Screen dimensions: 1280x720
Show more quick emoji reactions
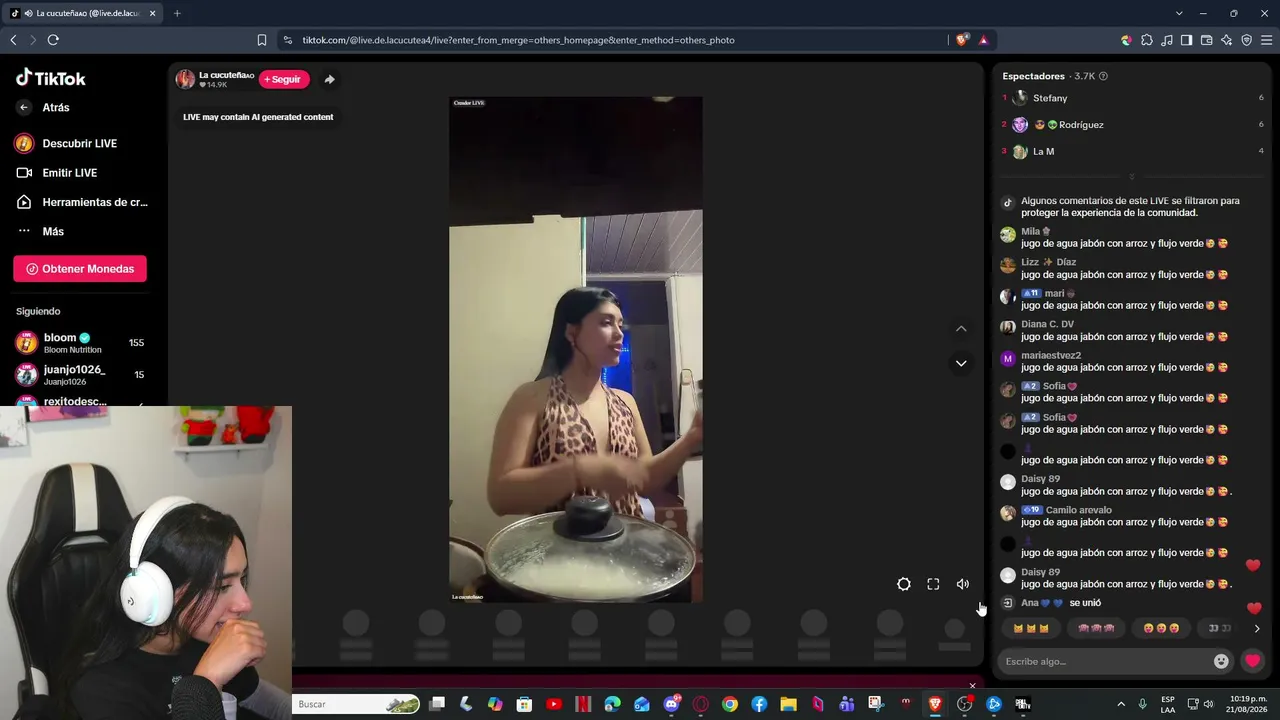click(1257, 629)
